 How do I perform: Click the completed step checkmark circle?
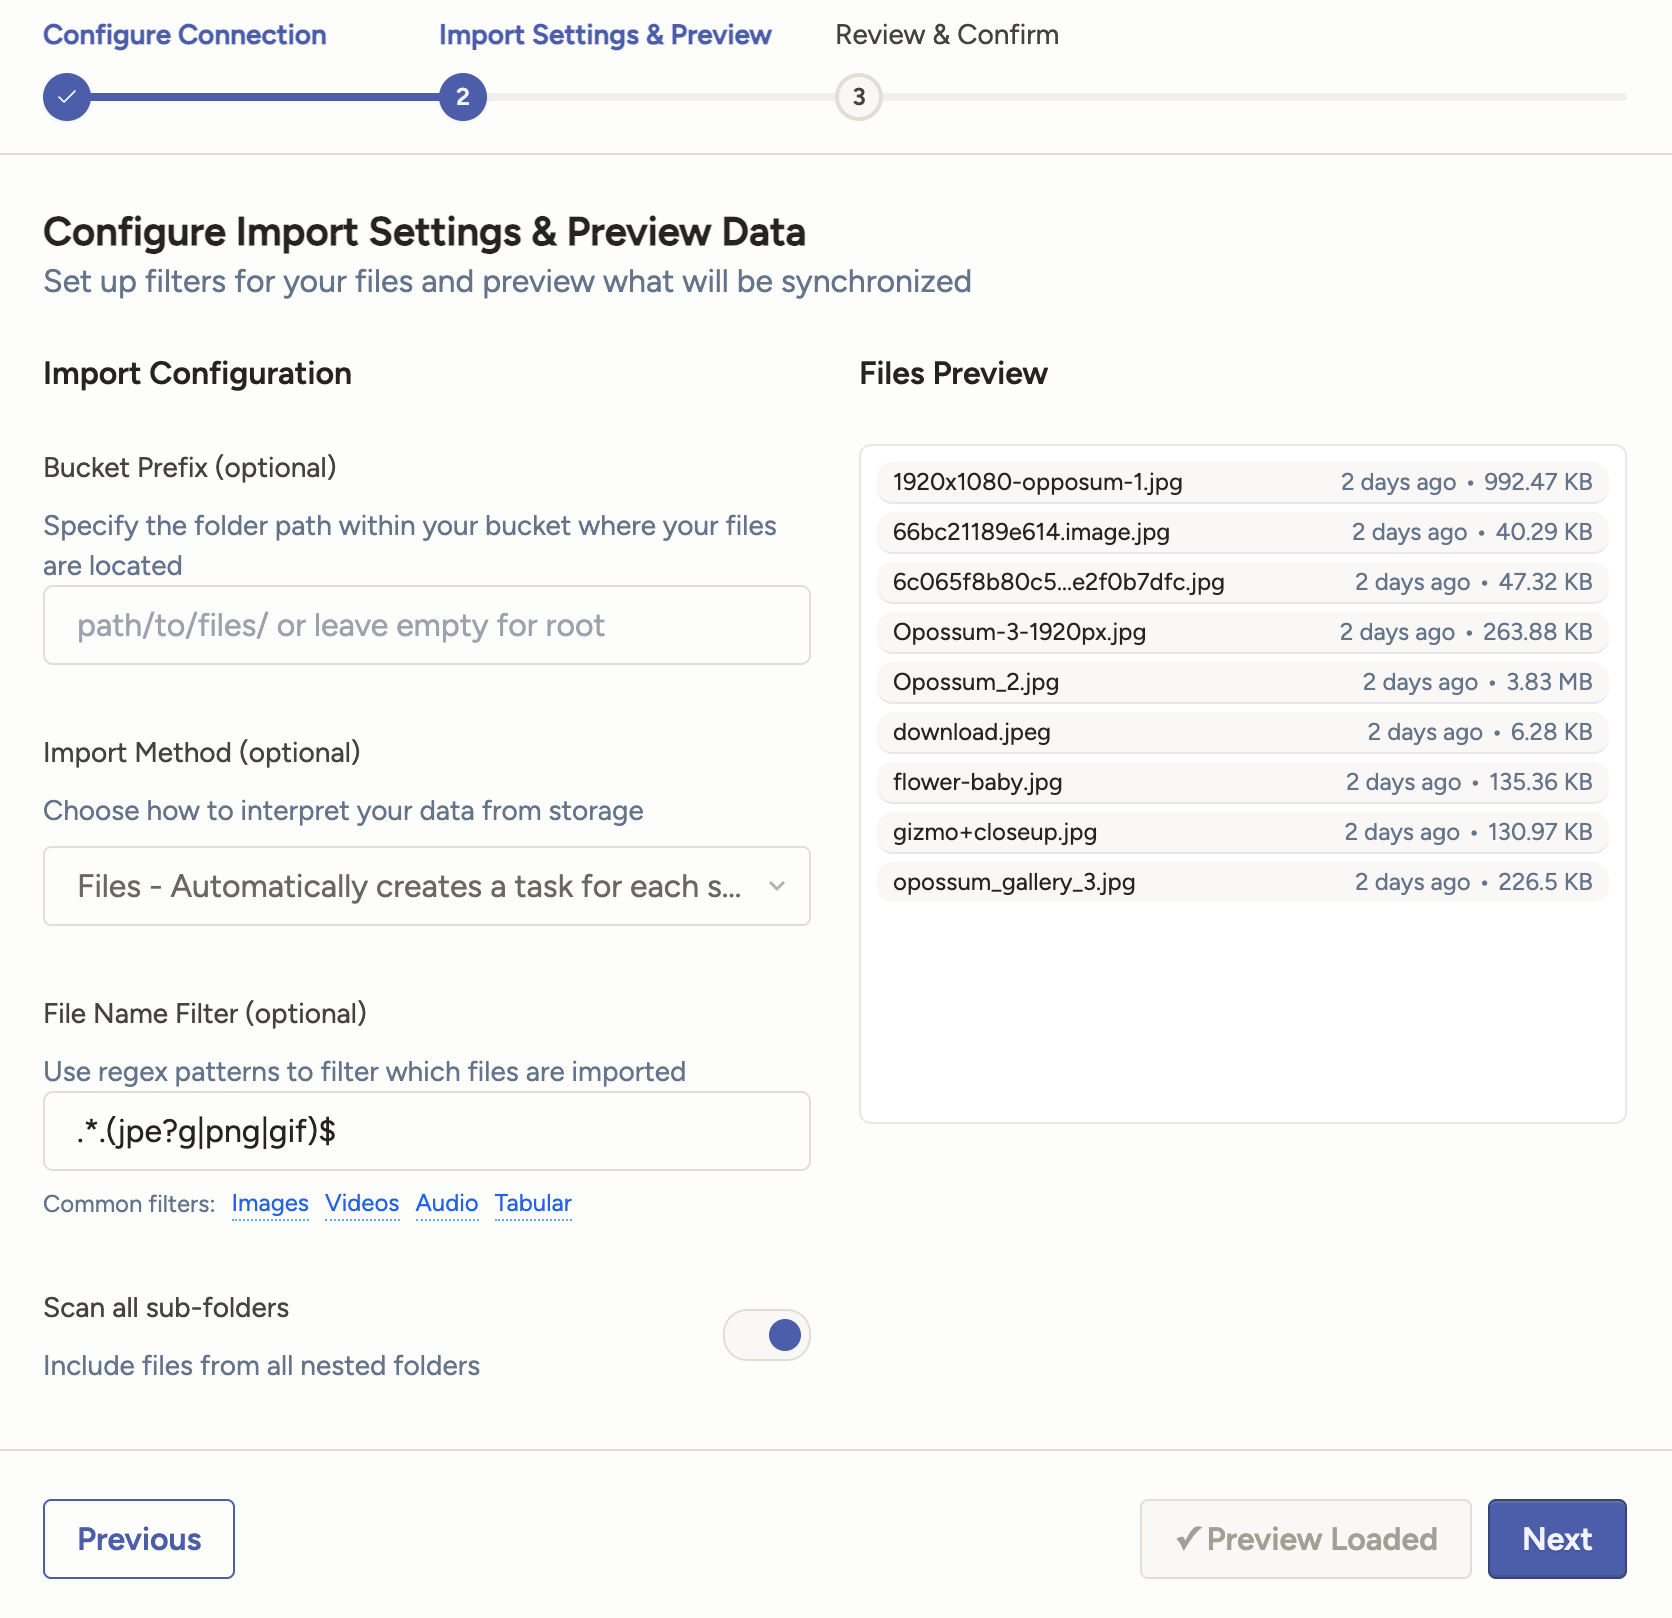coord(67,97)
